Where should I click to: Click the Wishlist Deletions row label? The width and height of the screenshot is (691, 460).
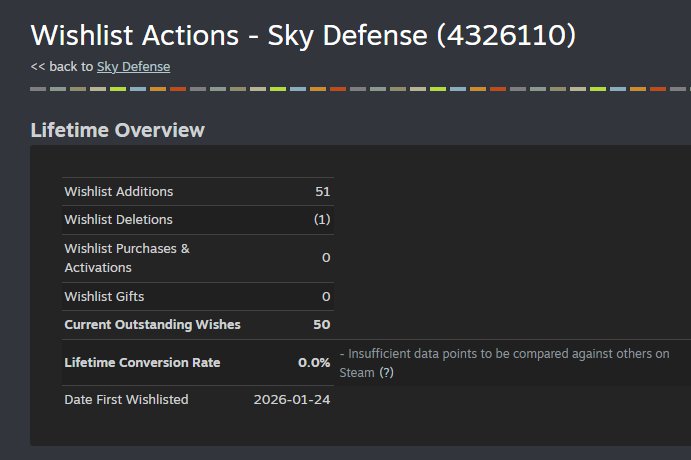(119, 219)
